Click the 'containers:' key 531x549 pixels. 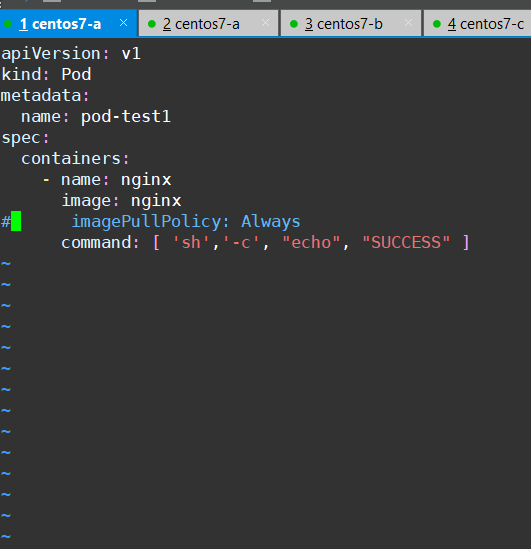pos(71,159)
